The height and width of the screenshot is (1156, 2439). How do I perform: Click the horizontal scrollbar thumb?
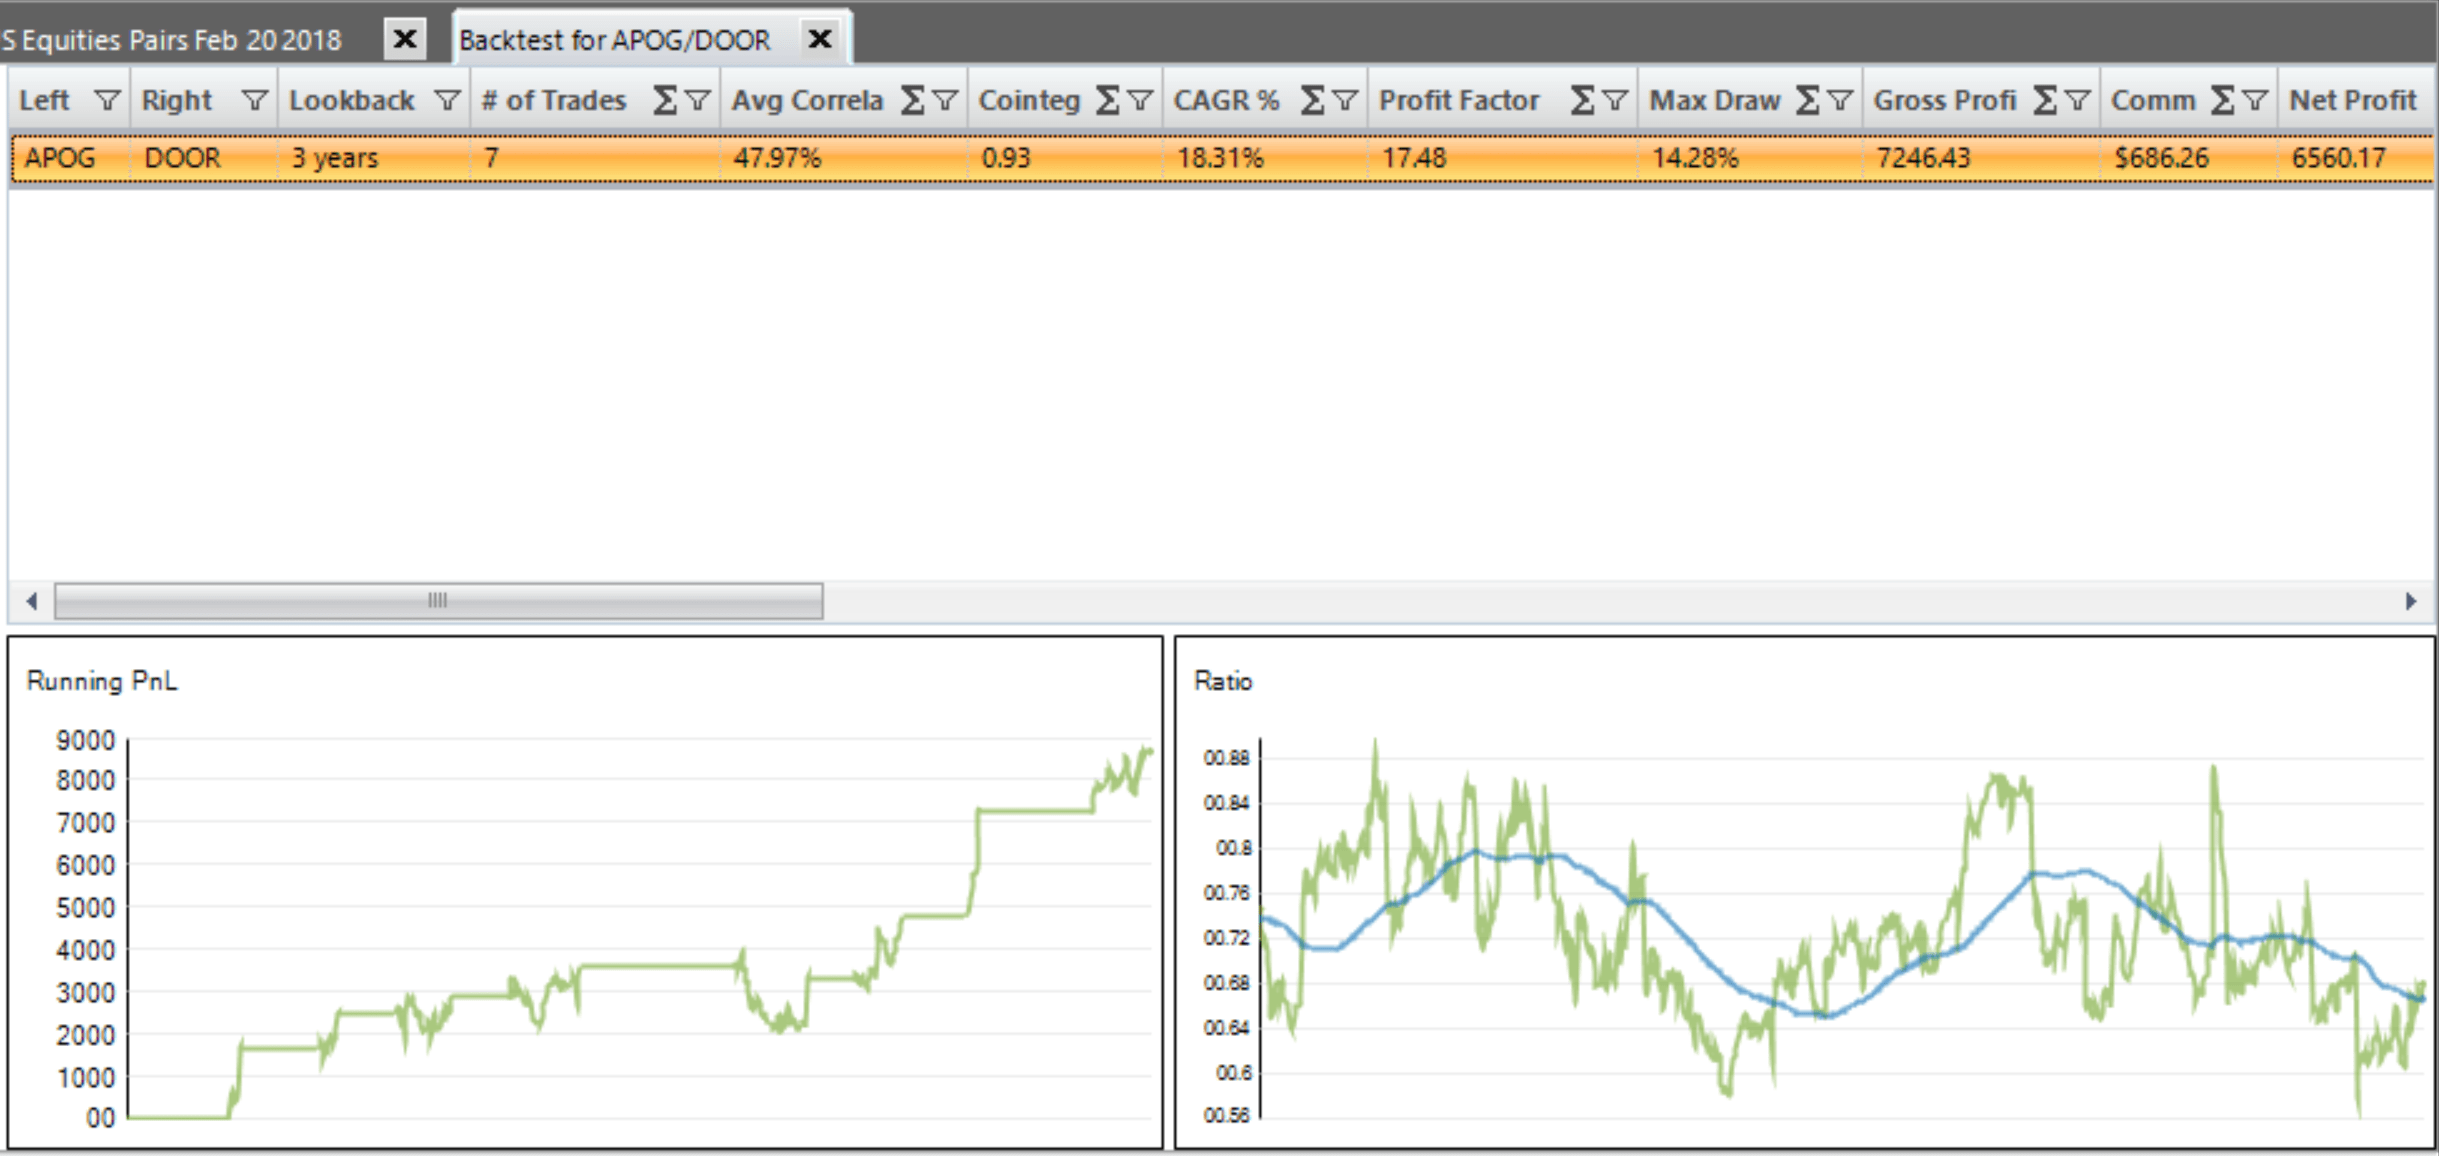(438, 601)
